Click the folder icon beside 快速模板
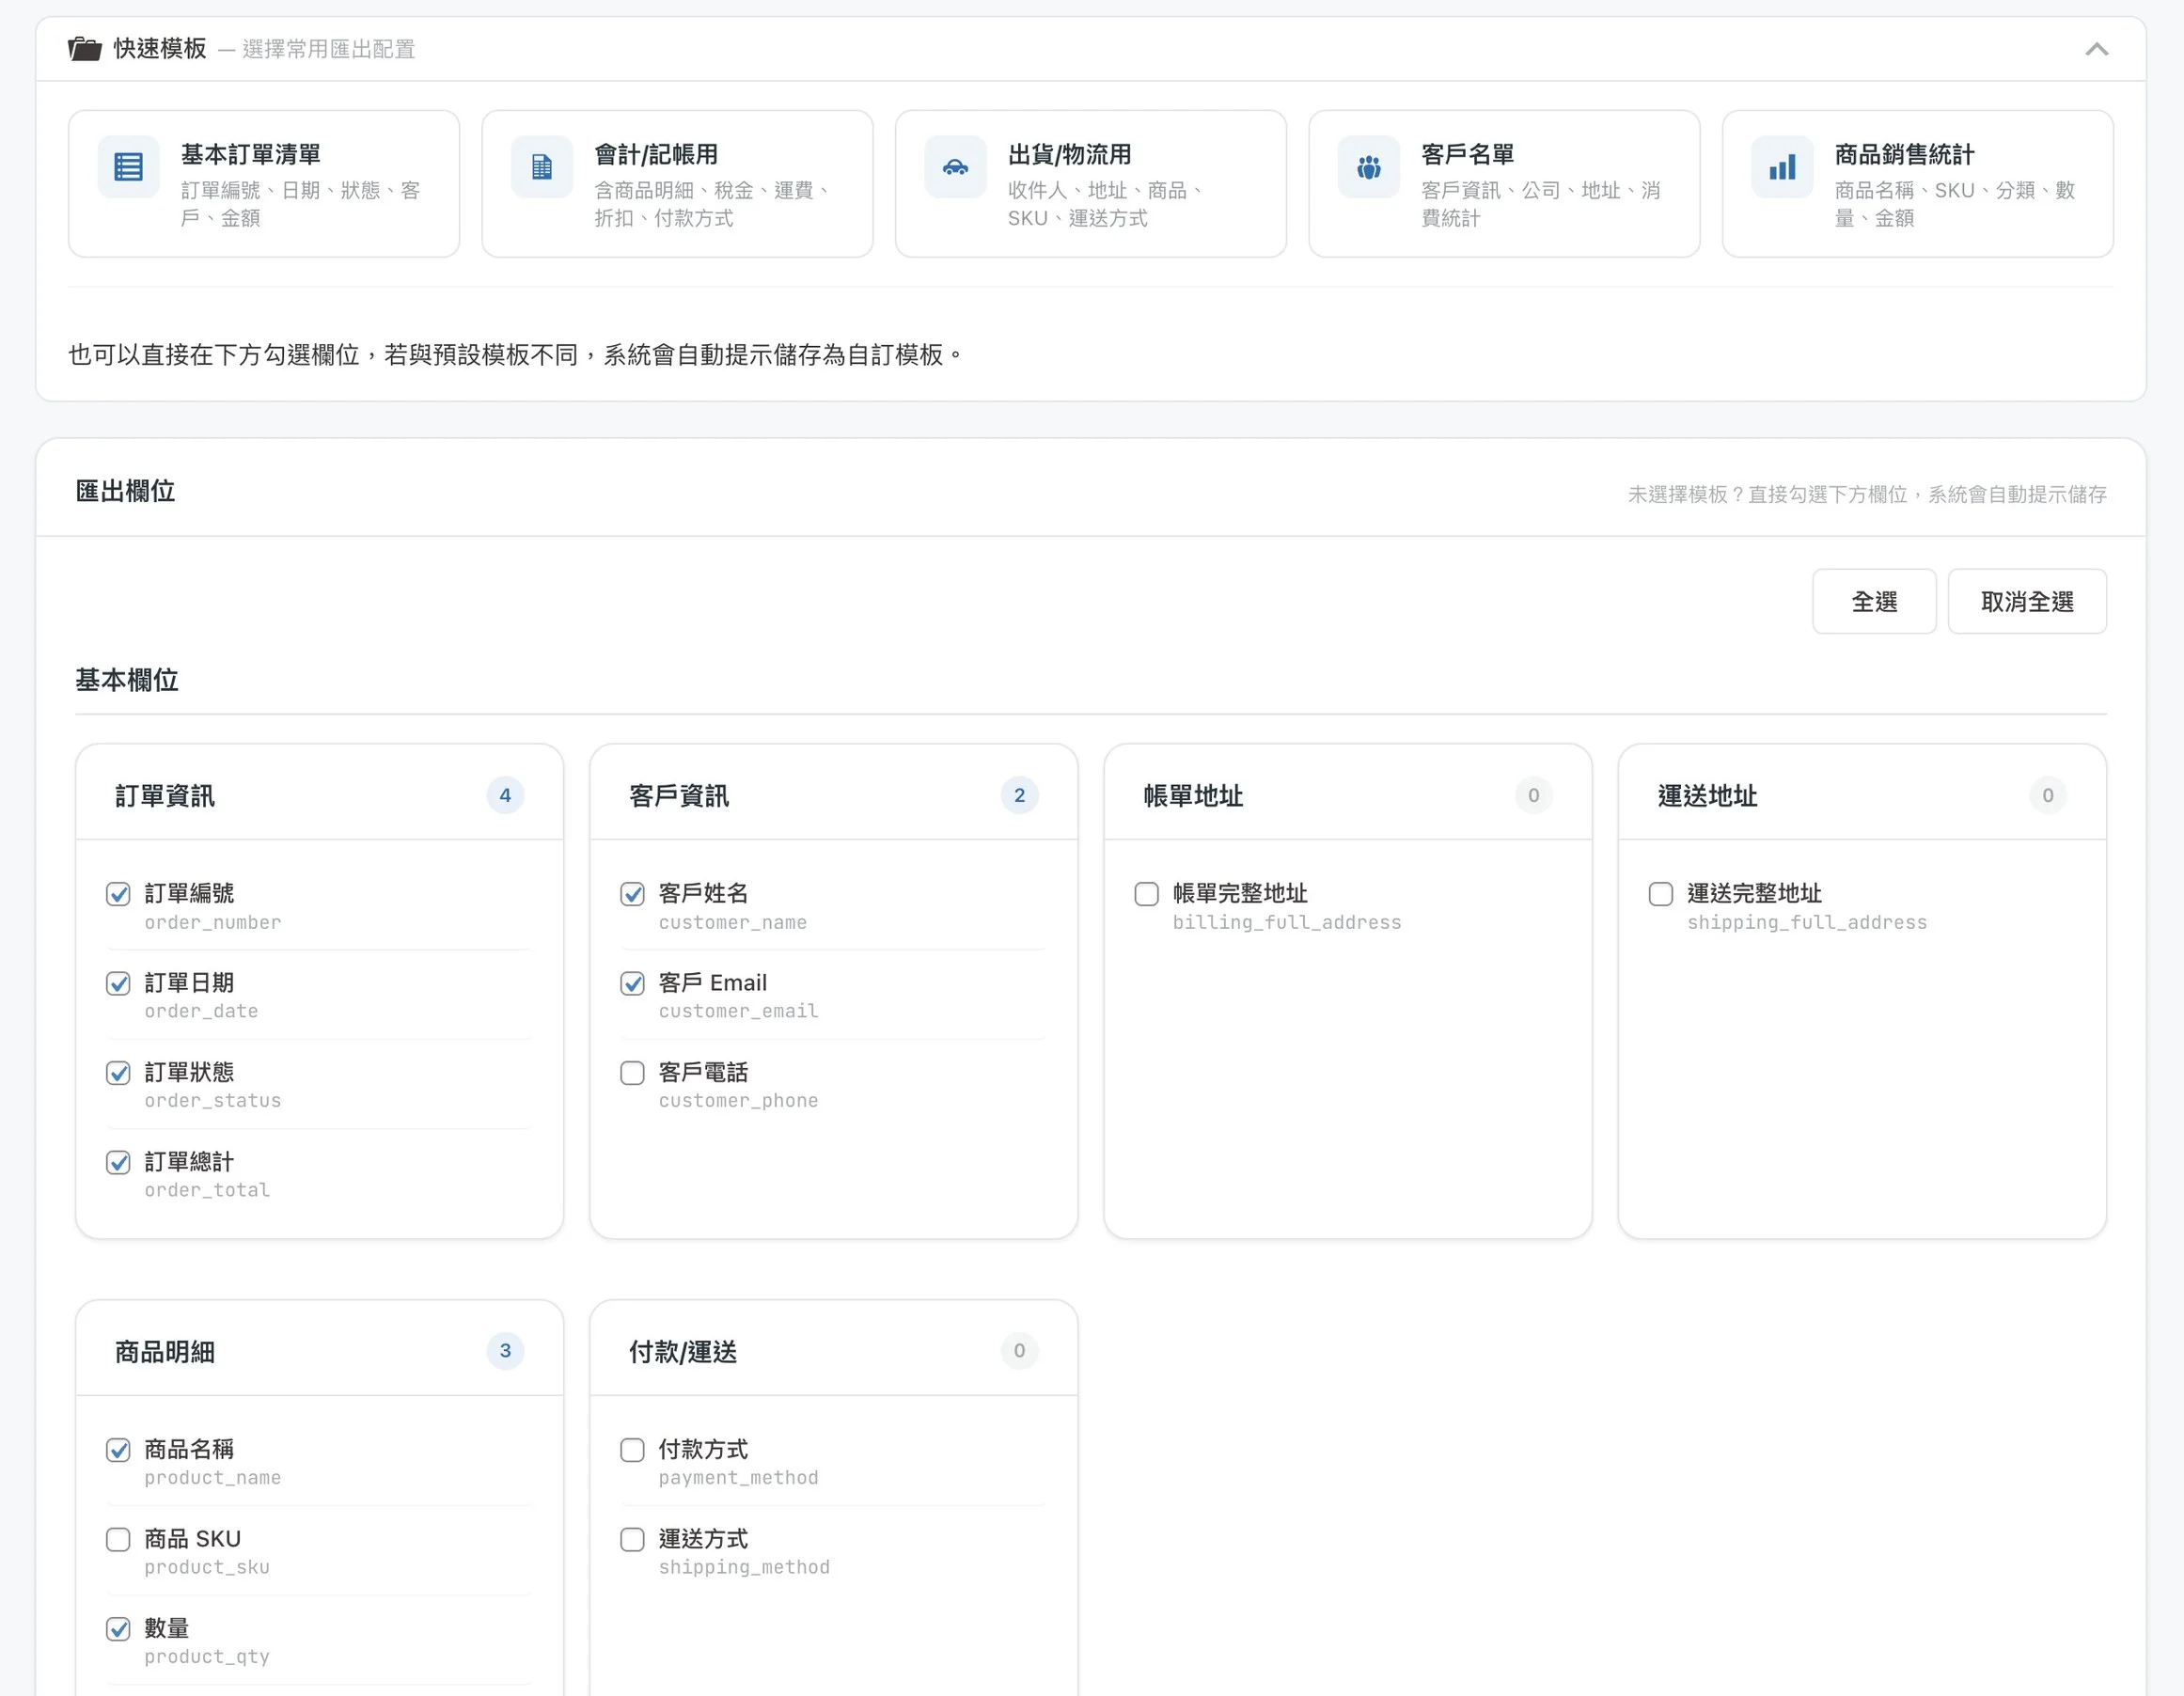This screenshot has width=2184, height=1696. 85,48
